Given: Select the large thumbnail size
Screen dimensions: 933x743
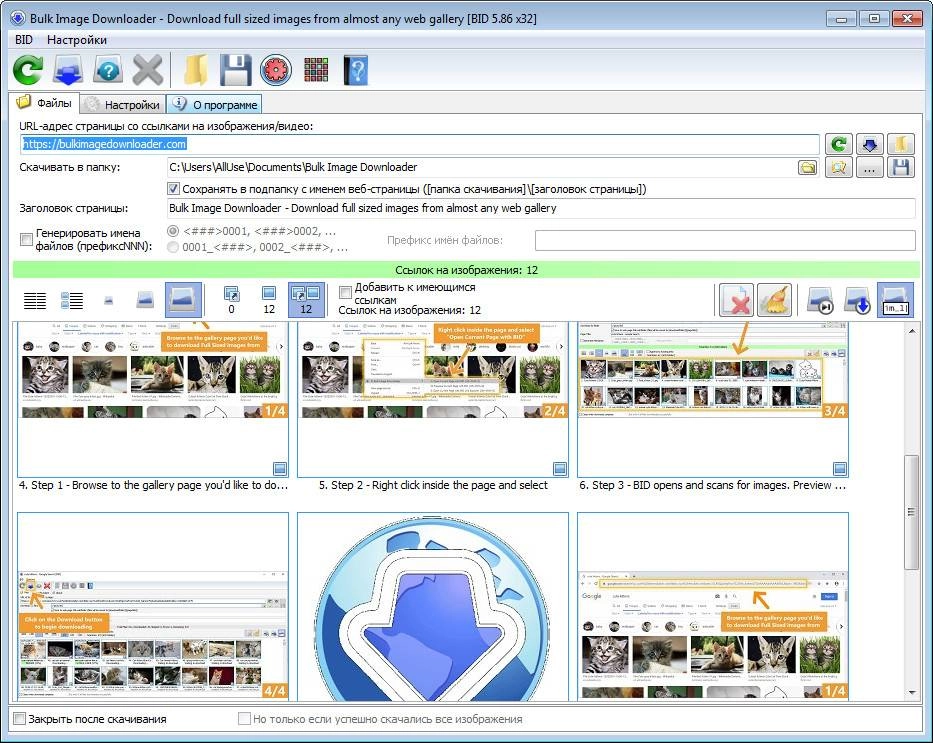Looking at the screenshot, I should pyautogui.click(x=183, y=299).
